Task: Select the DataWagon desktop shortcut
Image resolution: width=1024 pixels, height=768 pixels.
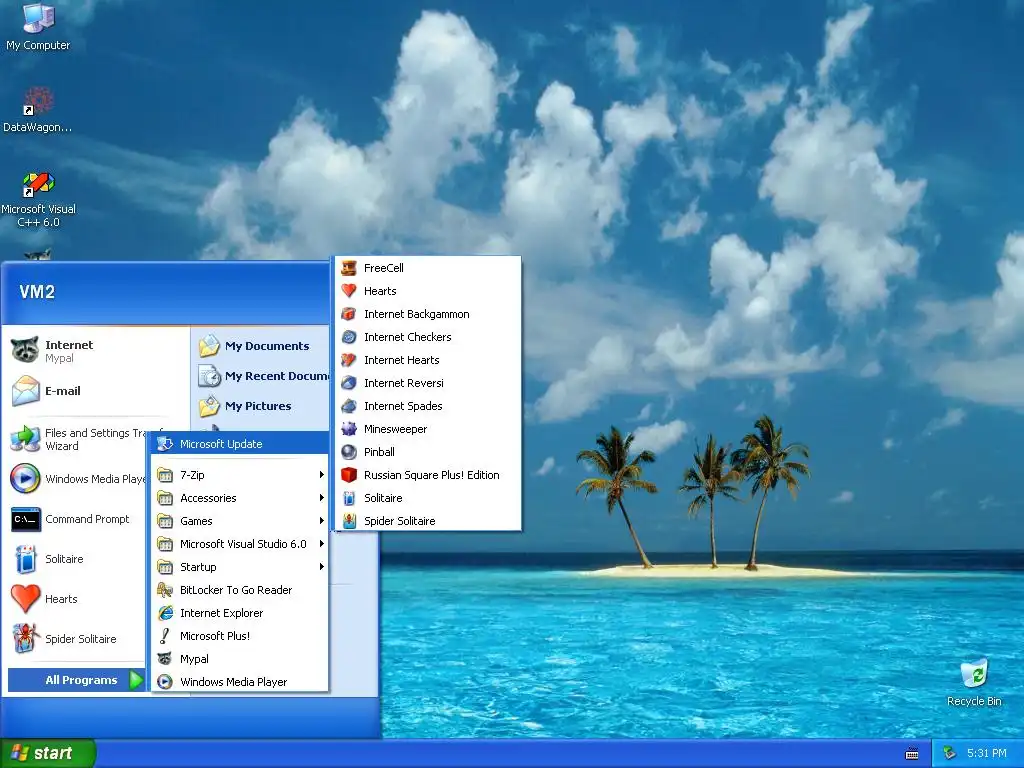Action: 38,109
